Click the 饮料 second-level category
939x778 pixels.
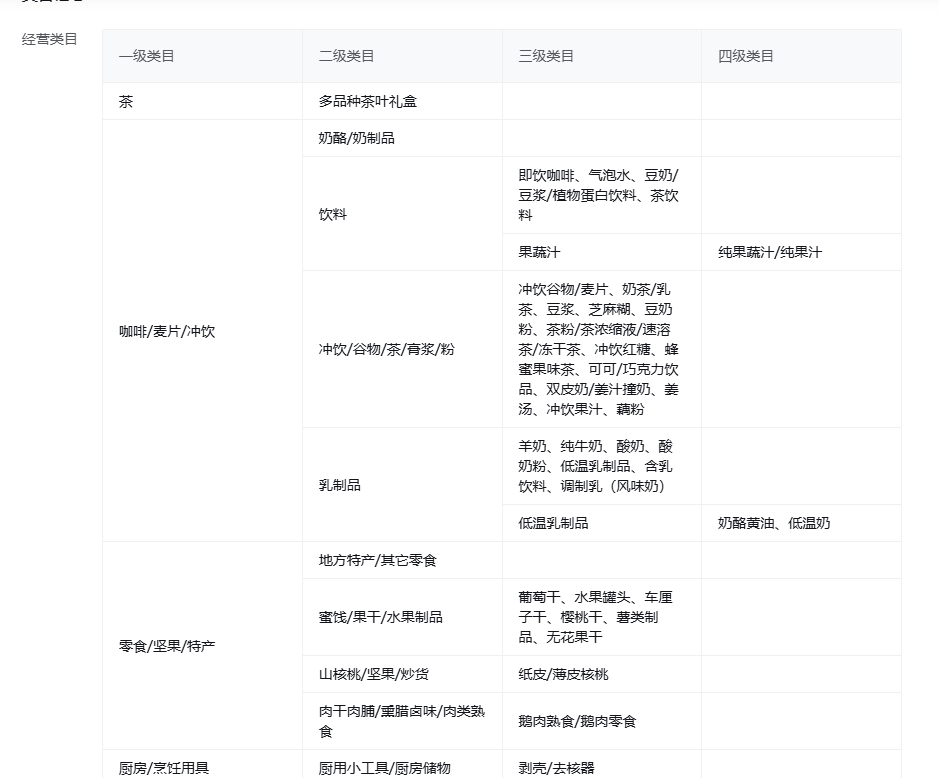click(333, 214)
